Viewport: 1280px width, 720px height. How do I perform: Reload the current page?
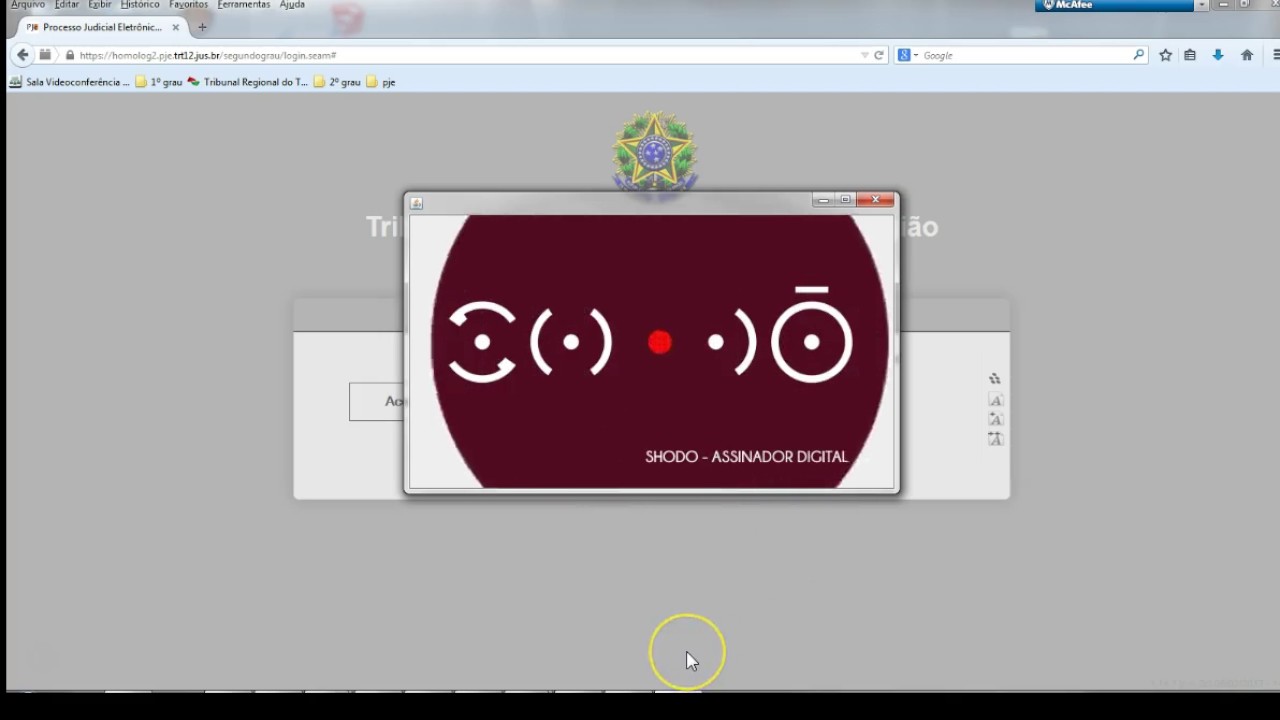pyautogui.click(x=879, y=55)
